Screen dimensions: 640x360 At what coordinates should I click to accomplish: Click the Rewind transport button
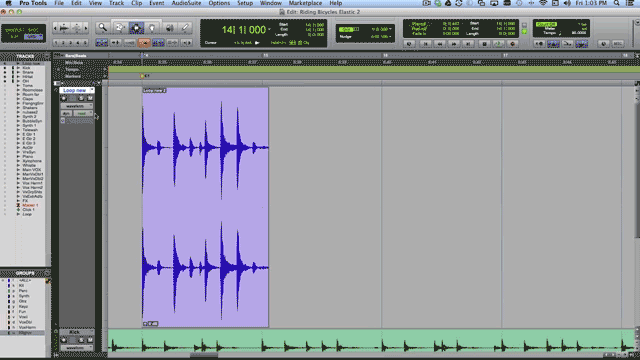(x=440, y=44)
